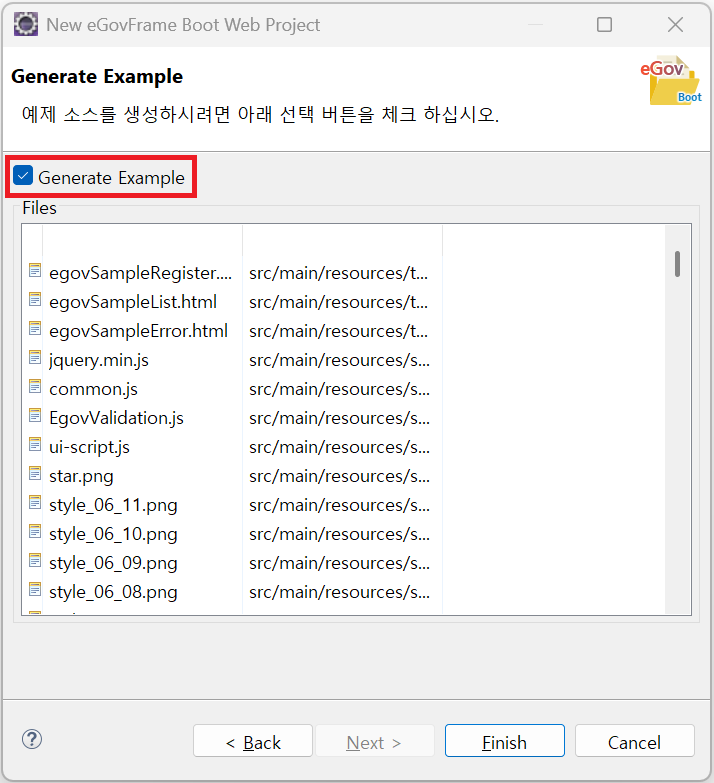Click the path cell of ui-script.js row
714x783 pixels.
340,447
